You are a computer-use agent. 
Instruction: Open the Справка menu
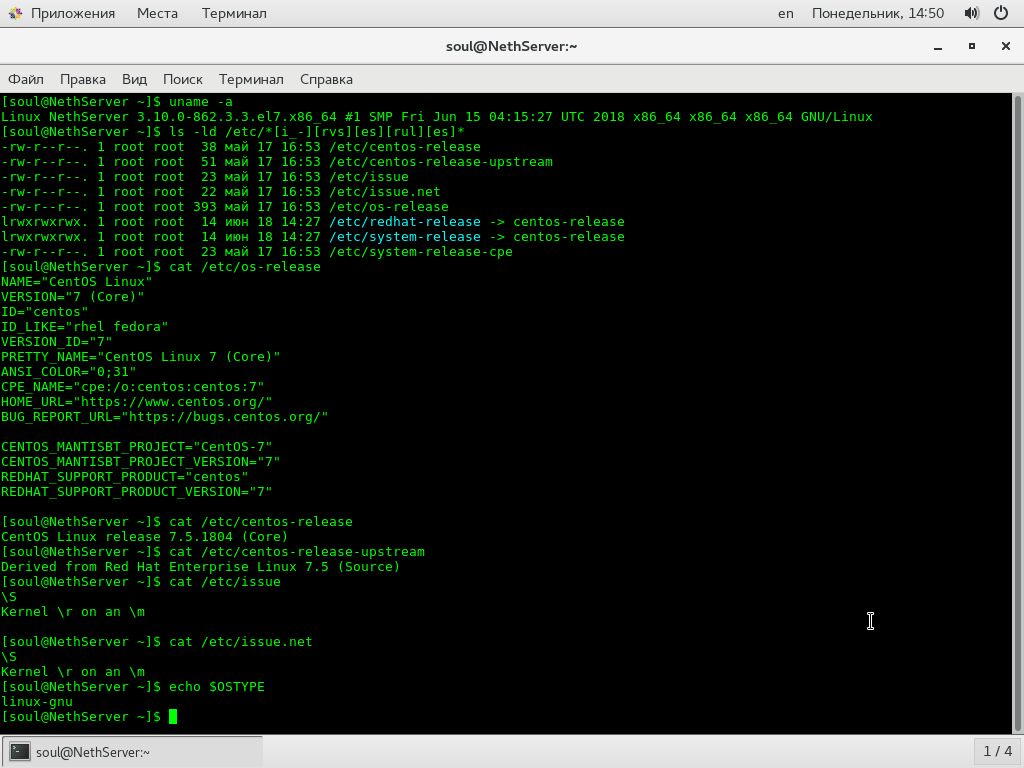point(326,79)
